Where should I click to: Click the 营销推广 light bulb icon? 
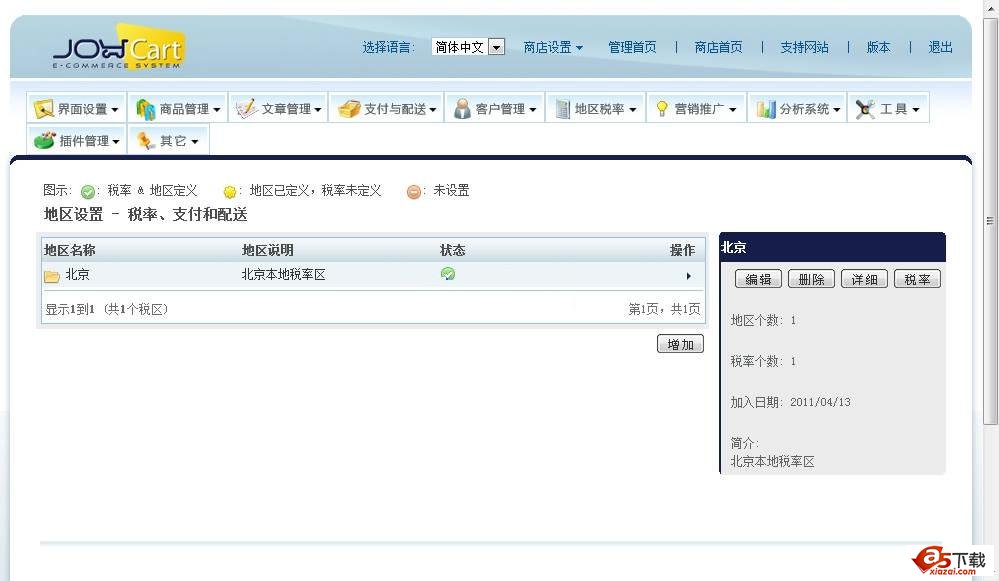(x=662, y=109)
